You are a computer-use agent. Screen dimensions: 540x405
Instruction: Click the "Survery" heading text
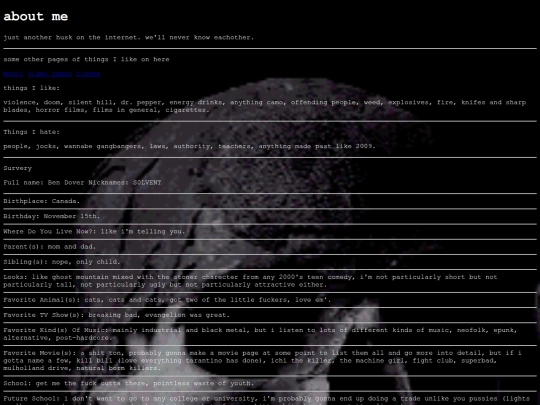[x=18, y=168]
